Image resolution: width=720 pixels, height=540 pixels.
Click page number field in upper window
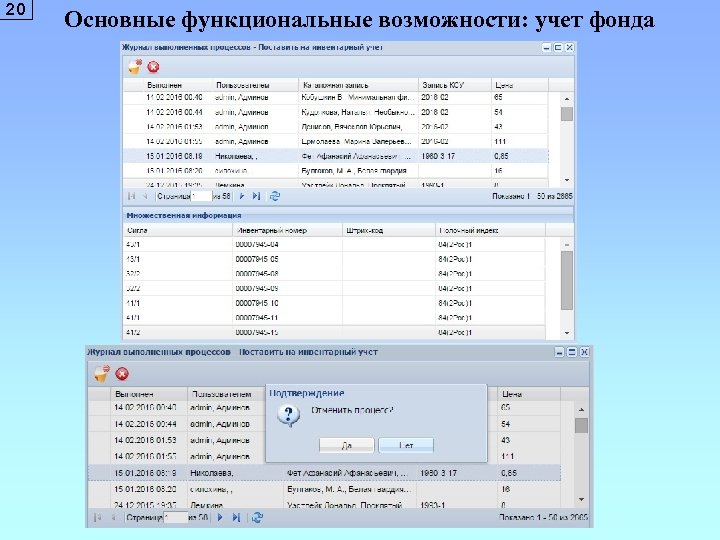pyautogui.click(x=202, y=196)
